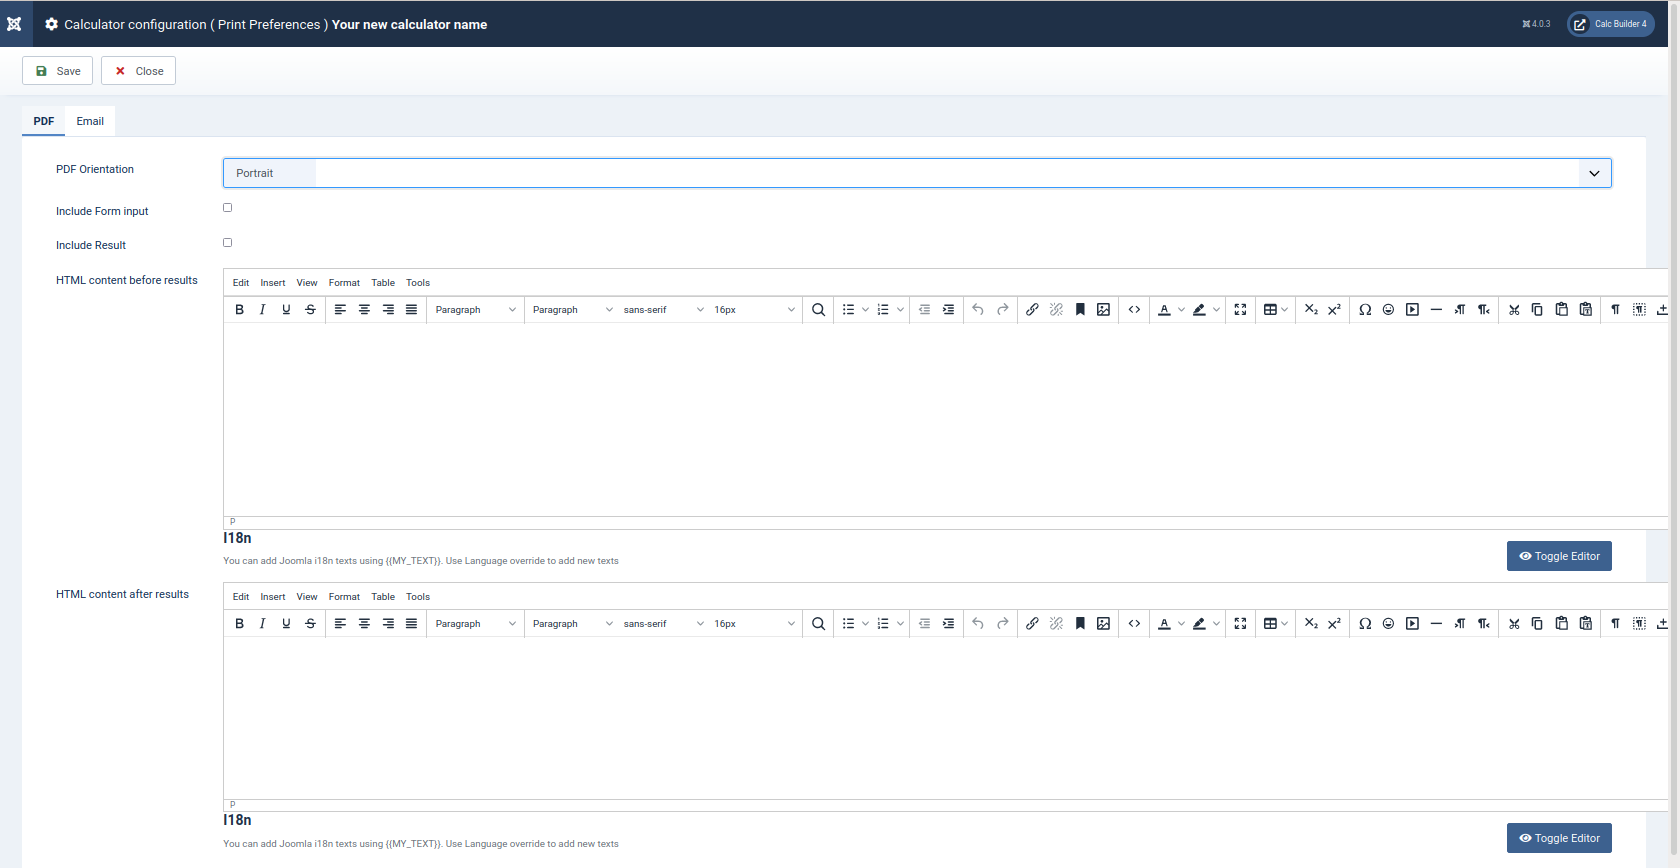Justify text in the after-results editor
Viewport: 1680px width, 868px height.
pos(411,624)
